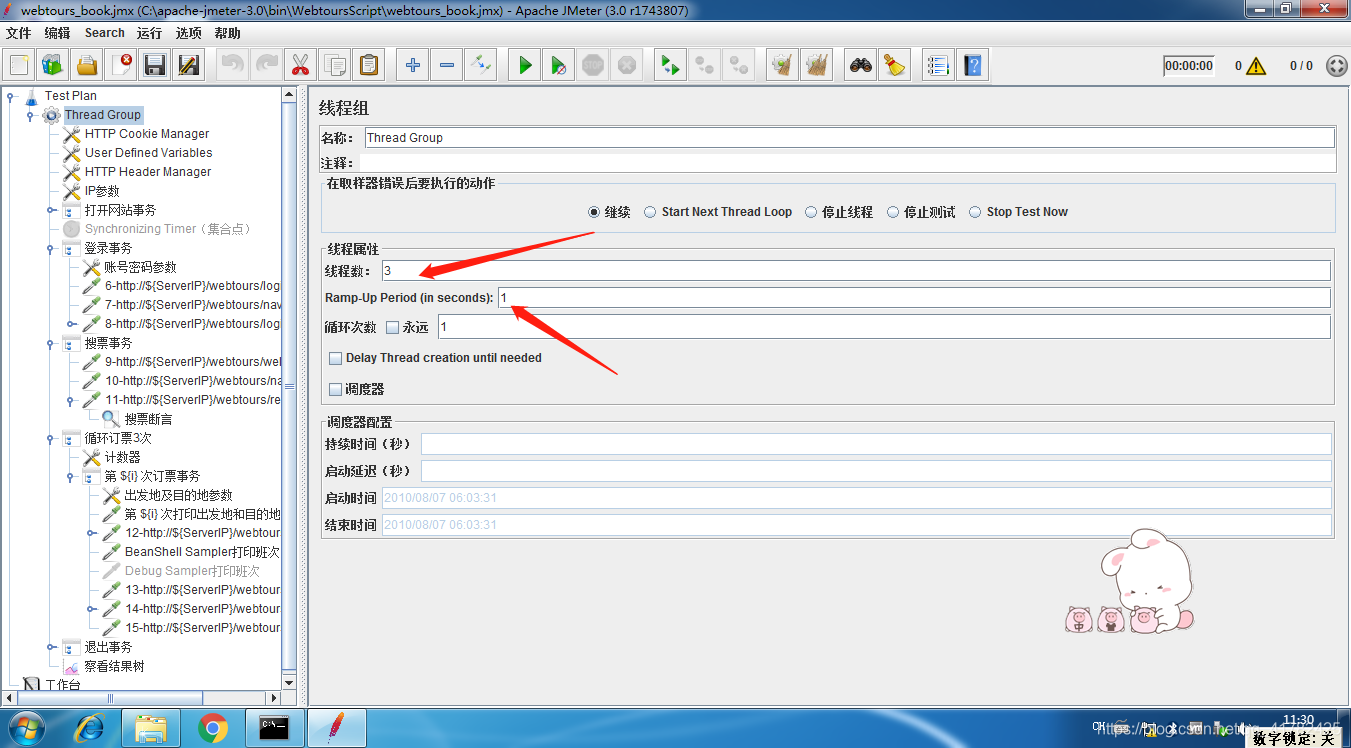The image size is (1351, 748).
Task: Open Help with question mark icon
Action: click(972, 66)
